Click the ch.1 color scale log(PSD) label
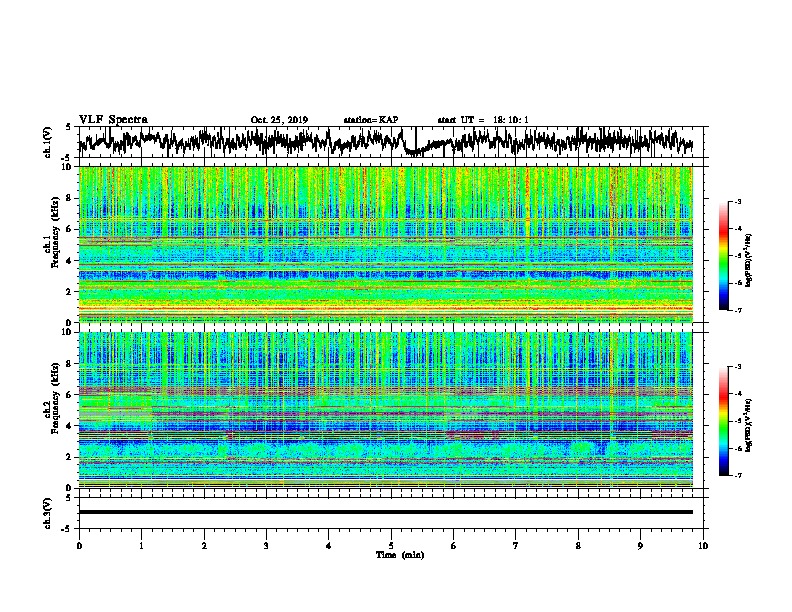This screenshot has height=612, width=792. (749, 260)
